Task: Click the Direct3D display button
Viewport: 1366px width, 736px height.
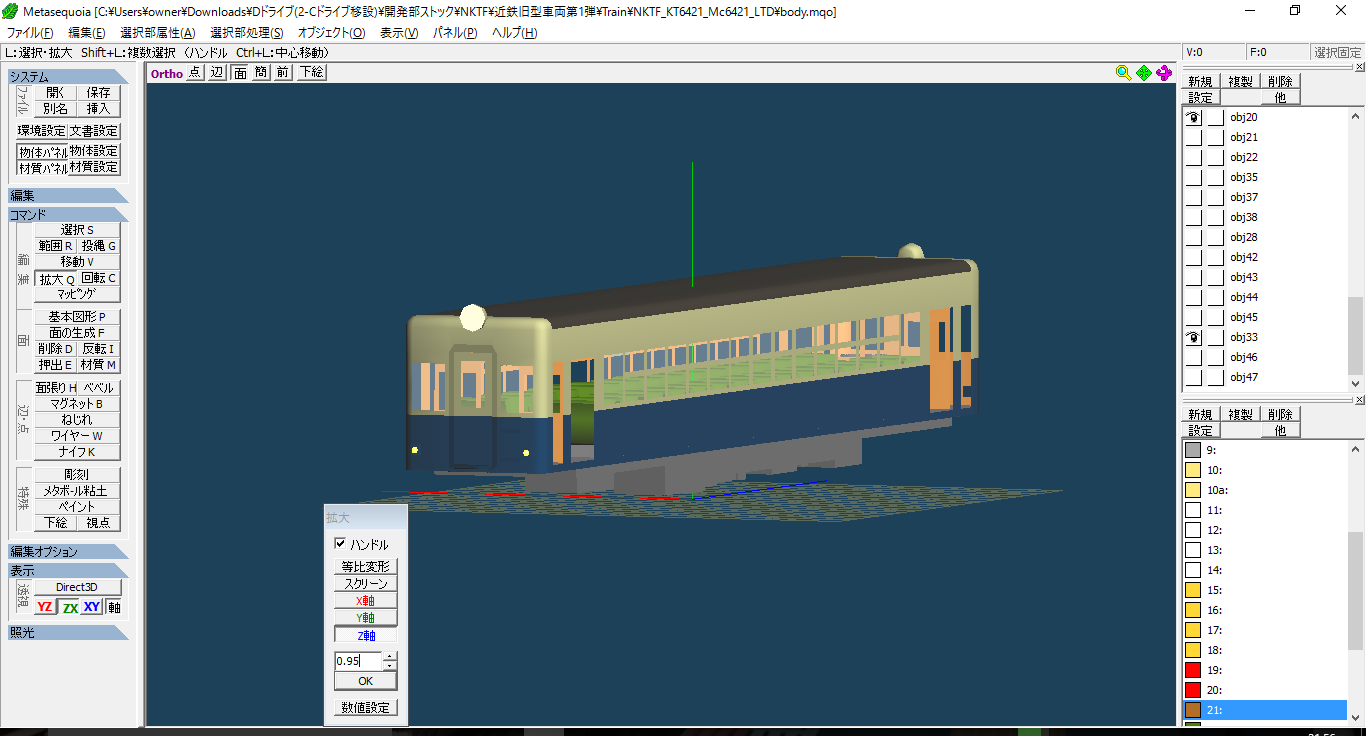Action: pyautogui.click(x=77, y=588)
